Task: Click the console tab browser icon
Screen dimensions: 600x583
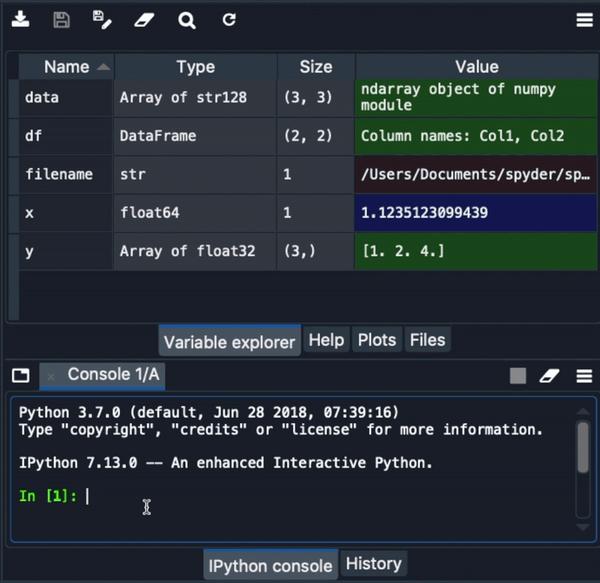Action: coord(20,376)
